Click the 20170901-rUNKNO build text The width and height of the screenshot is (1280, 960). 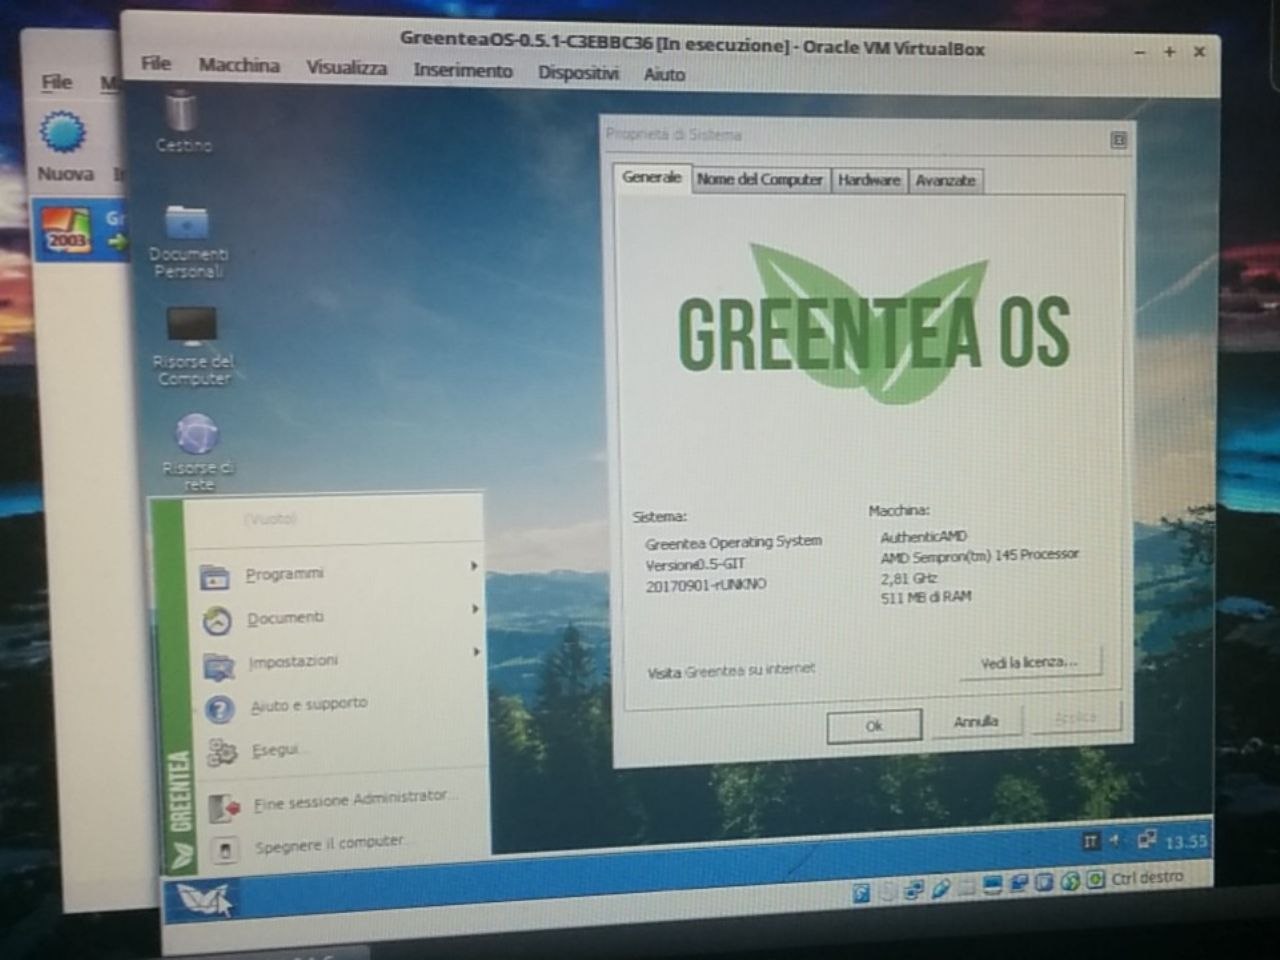(705, 585)
